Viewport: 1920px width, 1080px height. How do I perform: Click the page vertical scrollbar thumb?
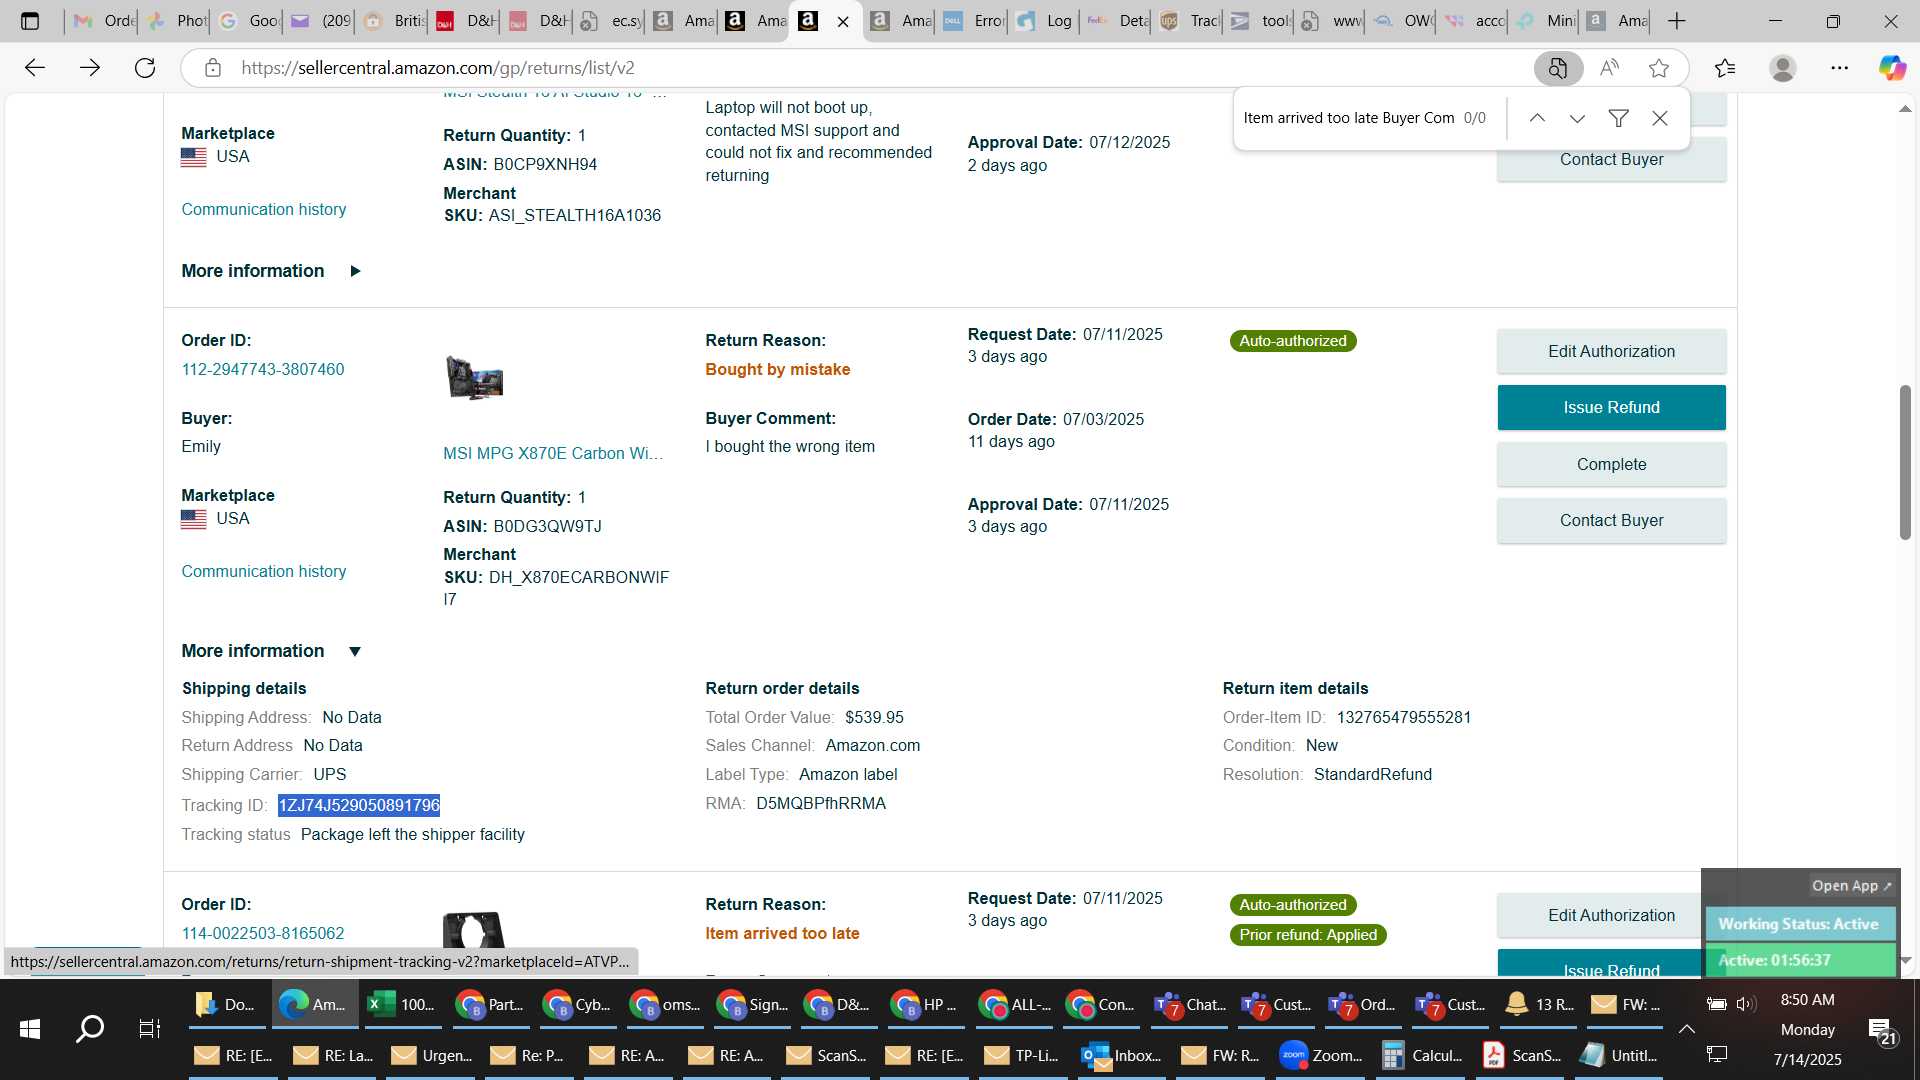(x=1905, y=462)
